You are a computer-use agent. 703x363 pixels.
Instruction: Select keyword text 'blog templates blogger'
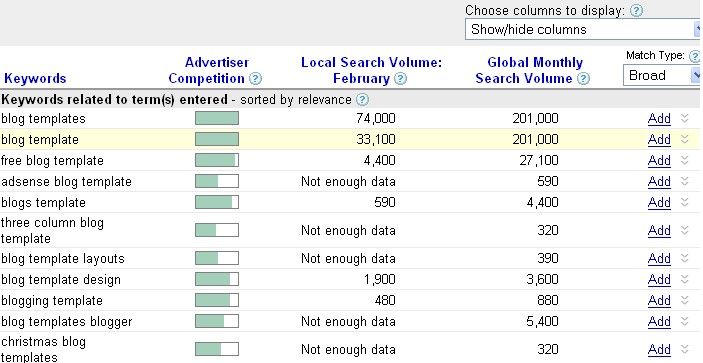tap(67, 322)
